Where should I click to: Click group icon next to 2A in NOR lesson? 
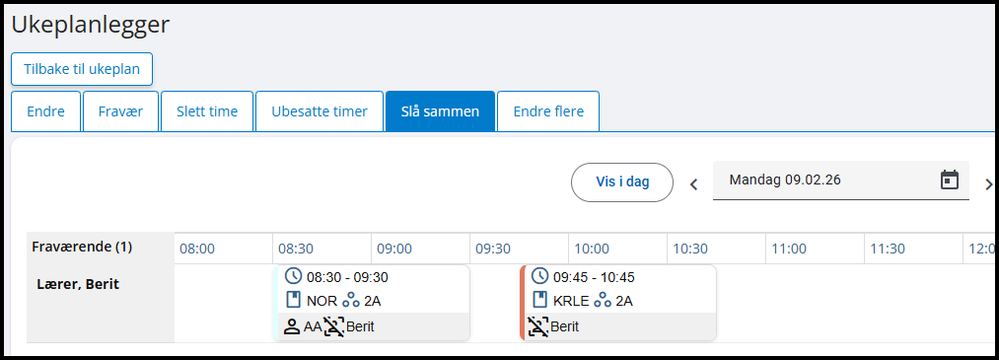click(351, 301)
